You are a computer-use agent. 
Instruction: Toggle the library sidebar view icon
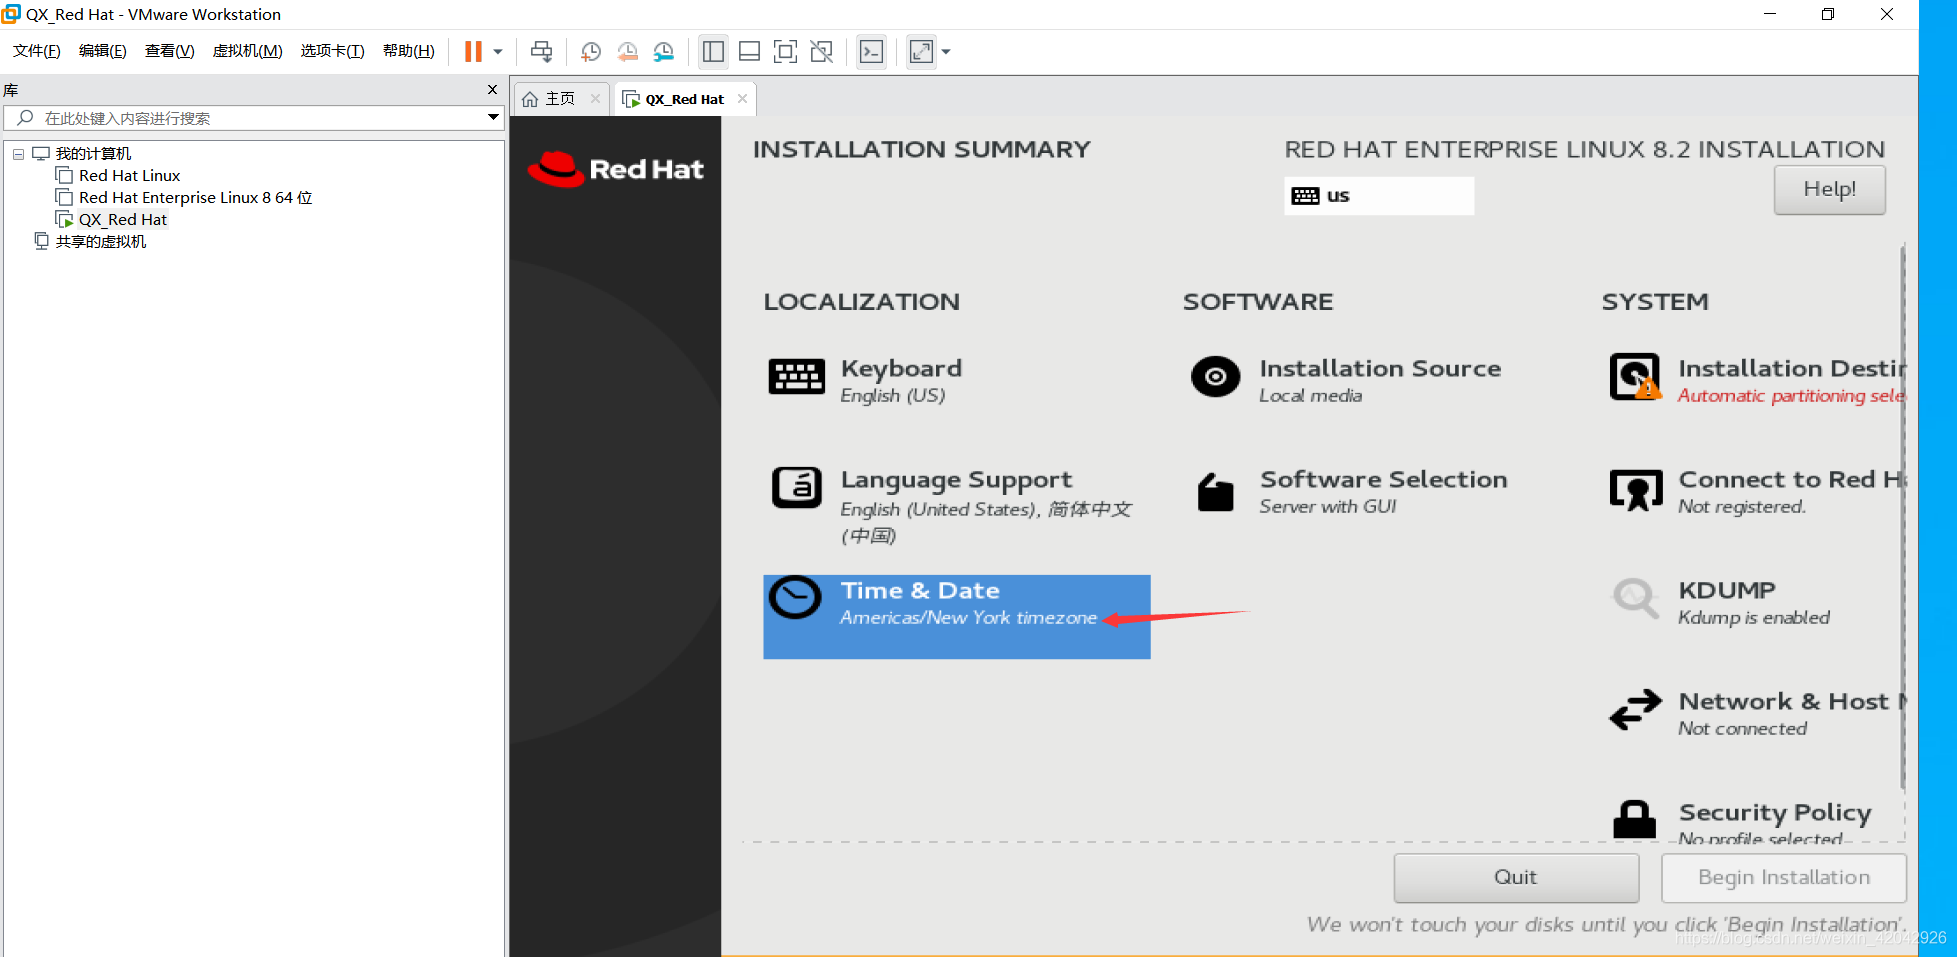click(713, 52)
